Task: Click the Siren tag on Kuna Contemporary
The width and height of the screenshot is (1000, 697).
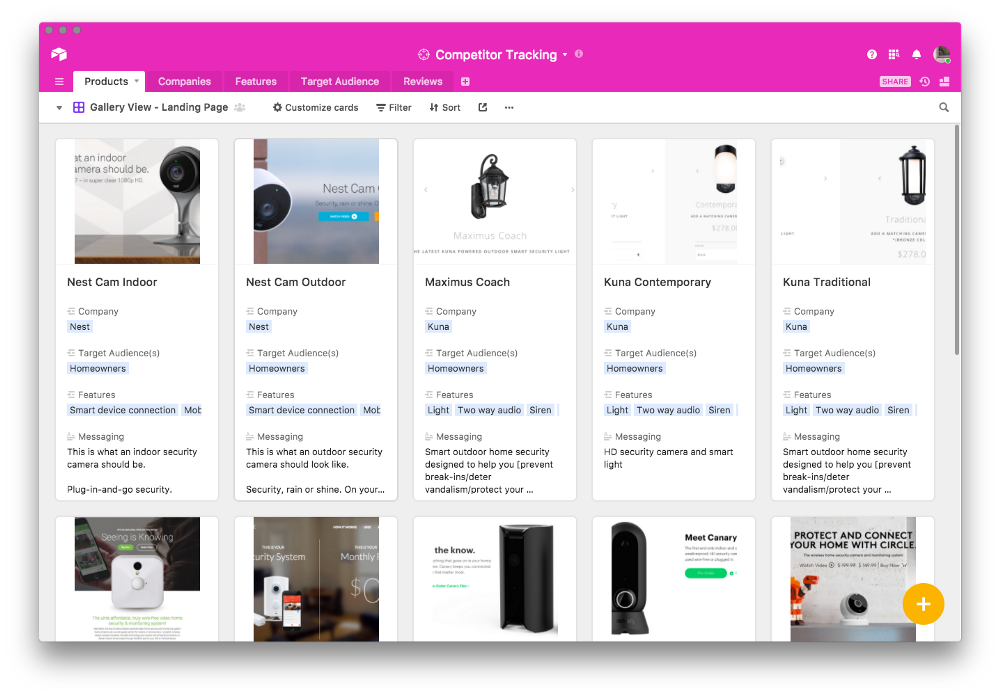Action: click(x=719, y=410)
